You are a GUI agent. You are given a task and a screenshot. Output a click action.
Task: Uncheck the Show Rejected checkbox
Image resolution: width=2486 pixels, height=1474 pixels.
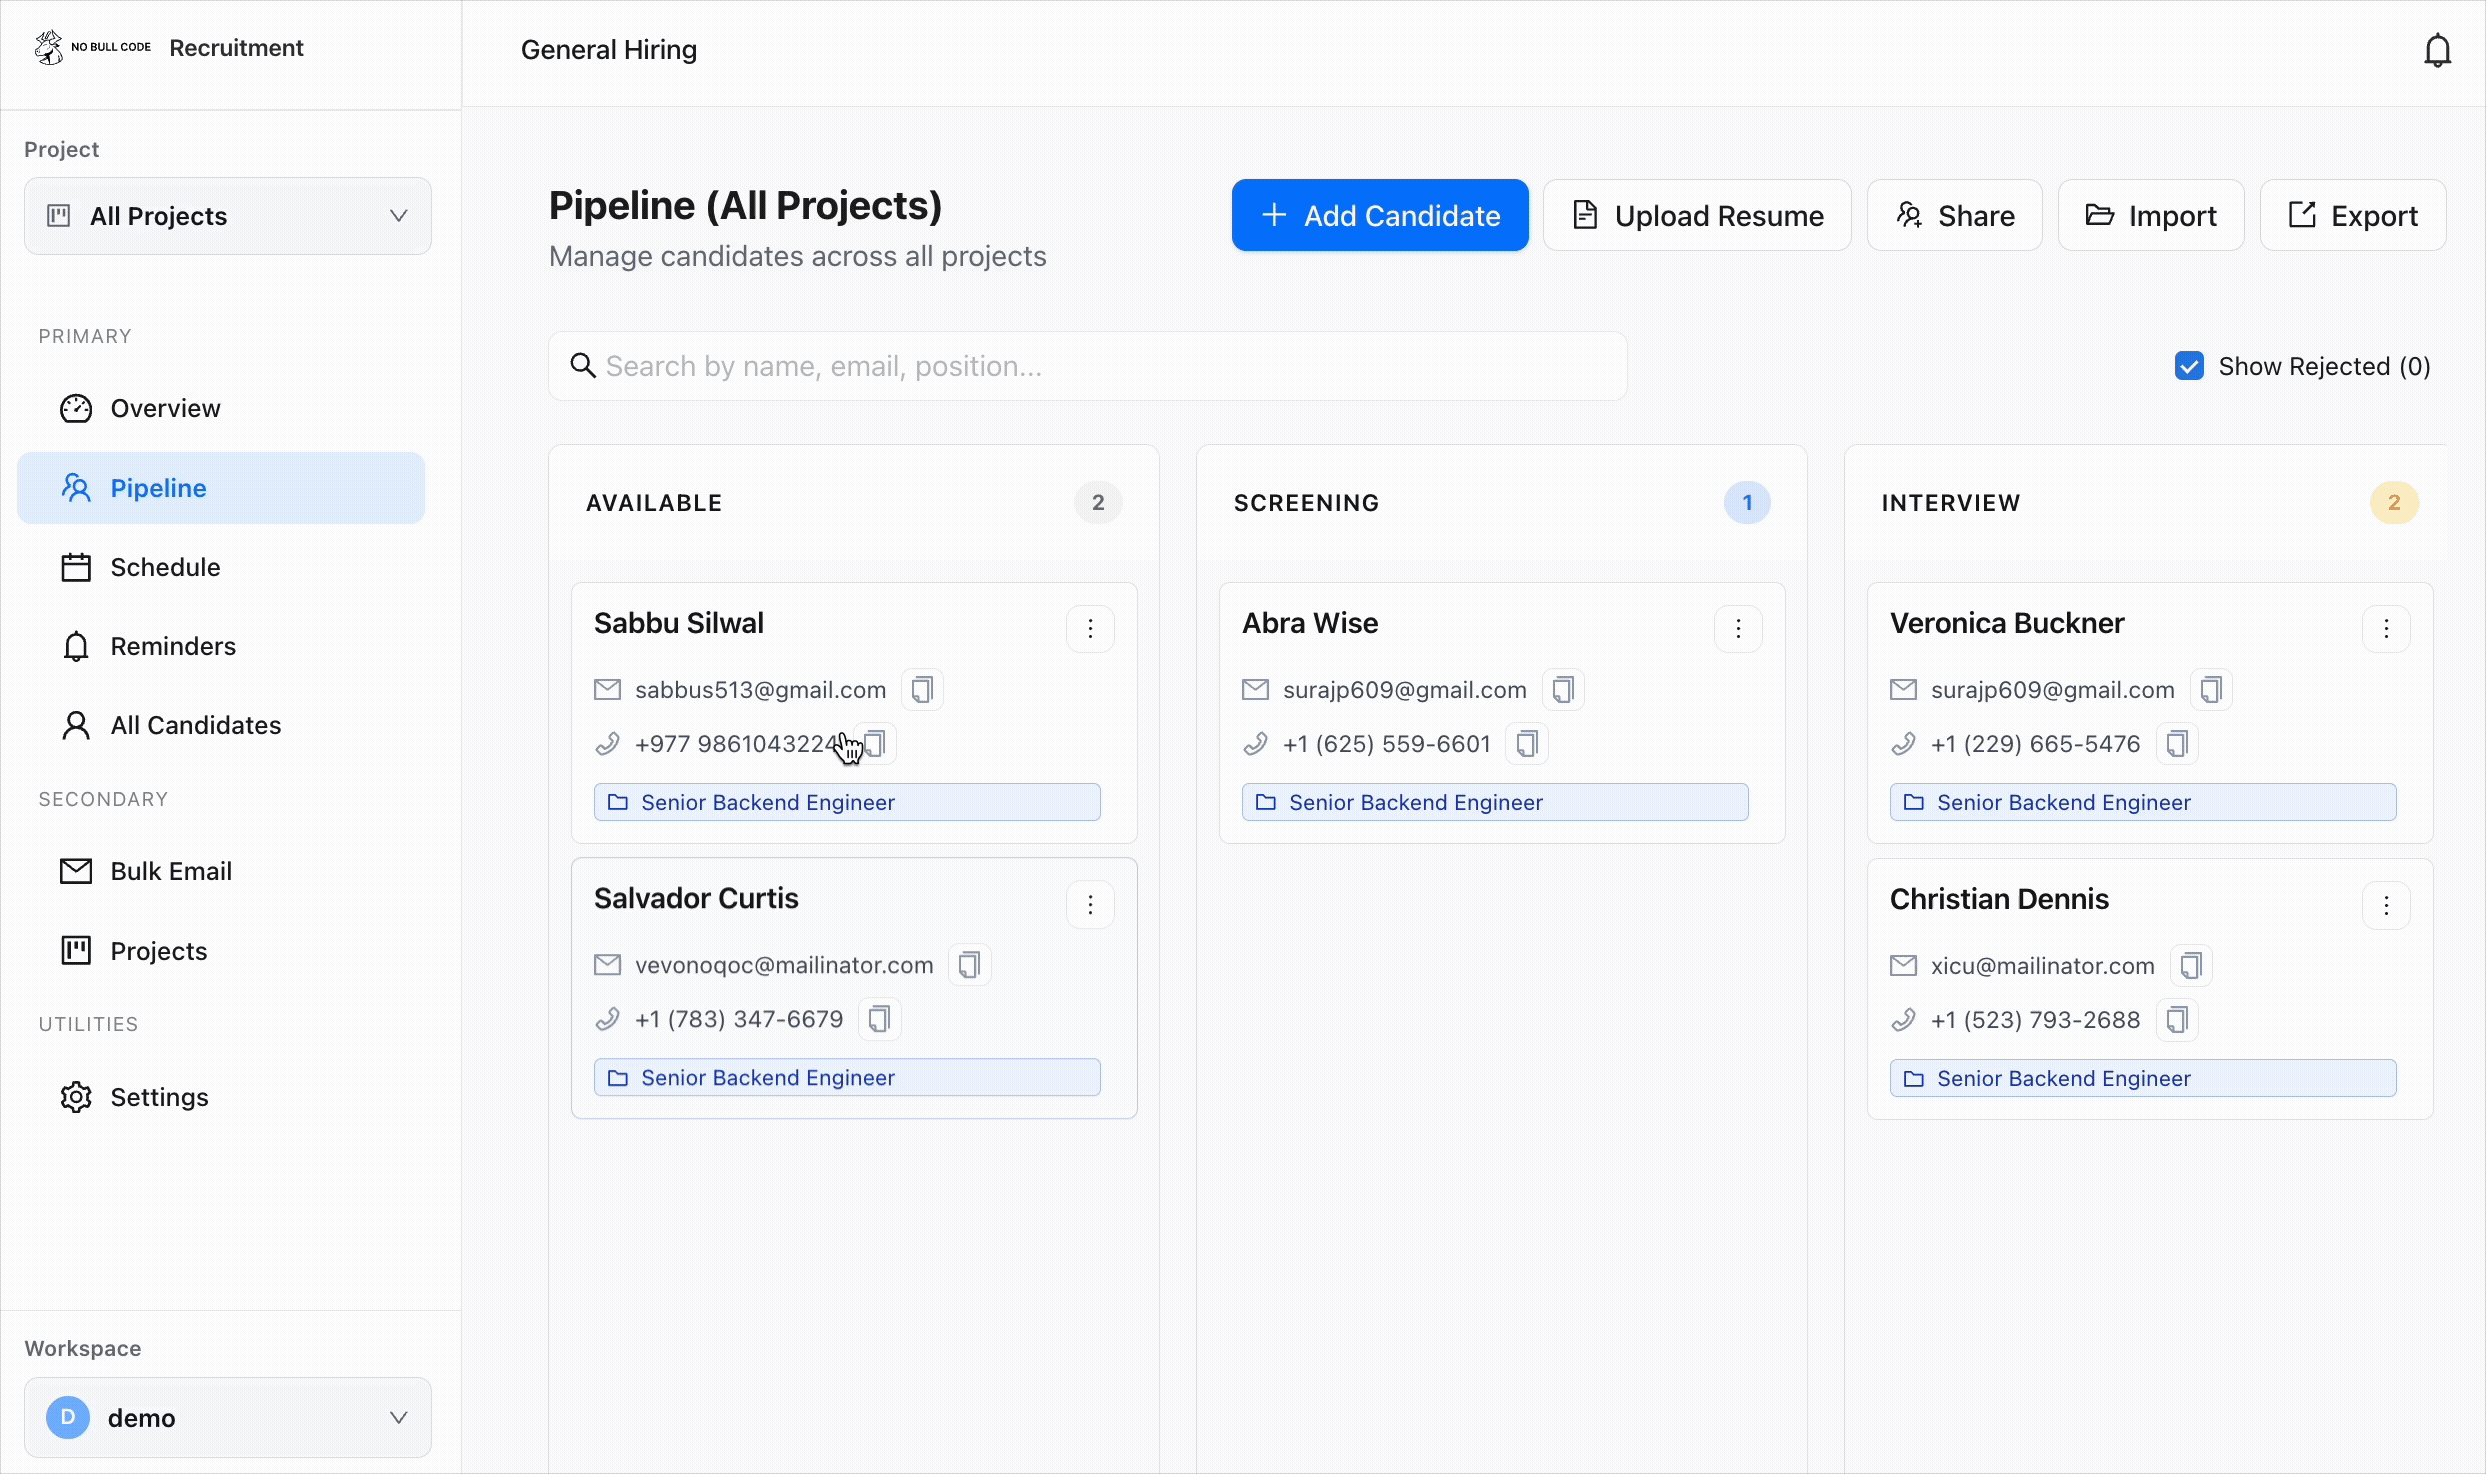coord(2189,366)
